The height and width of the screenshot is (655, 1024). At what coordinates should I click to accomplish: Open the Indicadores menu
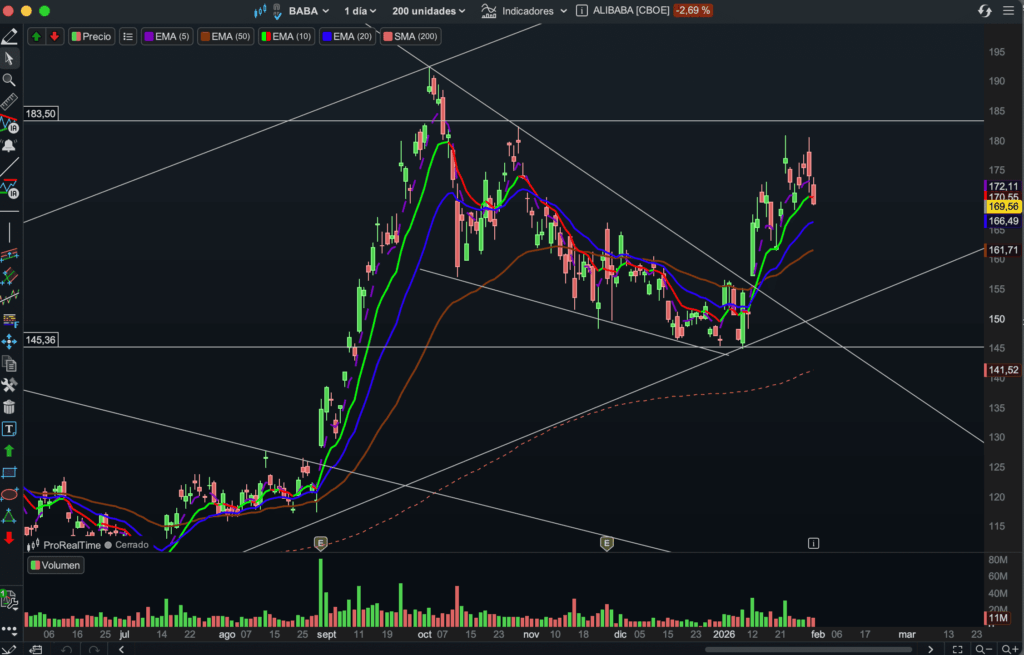pyautogui.click(x=524, y=11)
